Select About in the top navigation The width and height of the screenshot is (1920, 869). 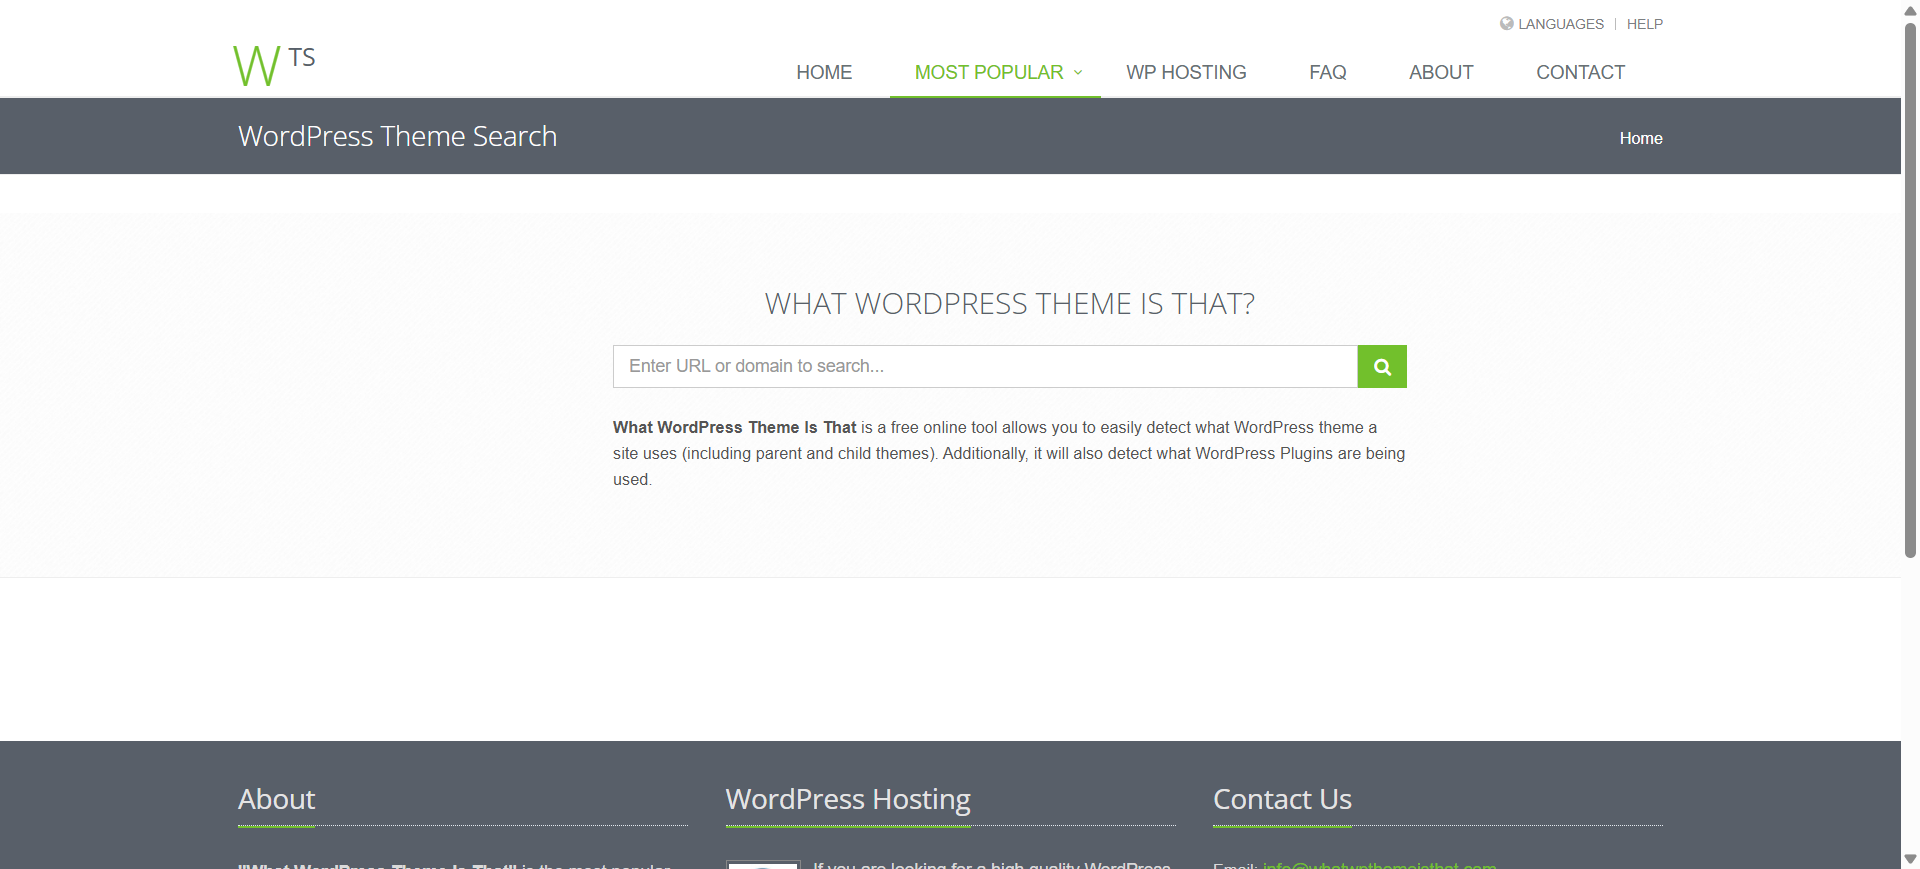[x=1441, y=73]
